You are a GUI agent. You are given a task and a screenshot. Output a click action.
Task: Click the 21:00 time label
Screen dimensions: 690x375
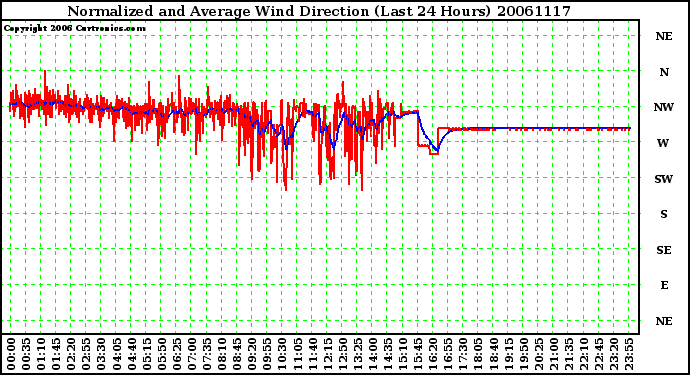point(554,354)
